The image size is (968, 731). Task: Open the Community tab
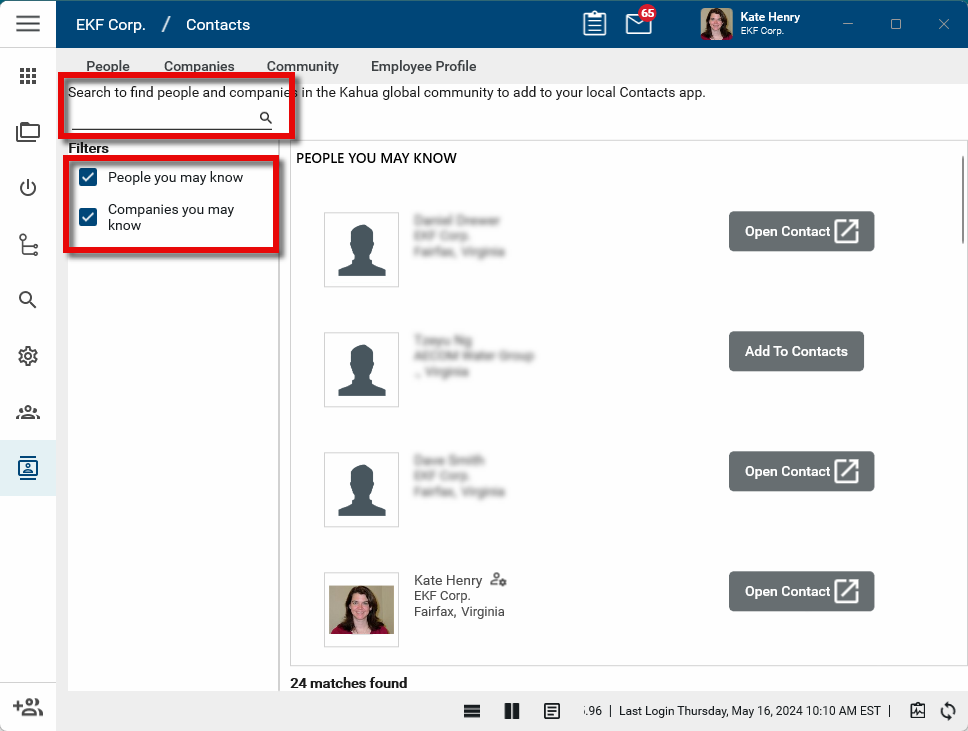coord(302,66)
